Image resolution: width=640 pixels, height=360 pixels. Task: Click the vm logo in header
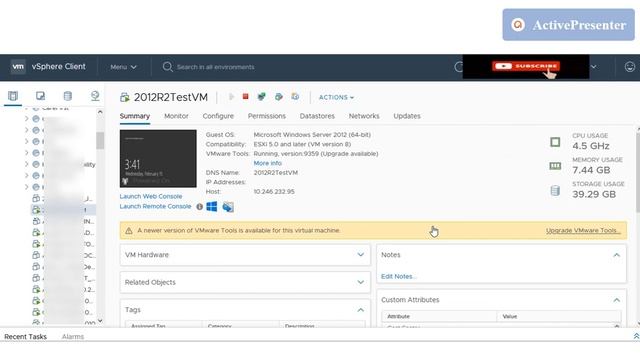18,67
